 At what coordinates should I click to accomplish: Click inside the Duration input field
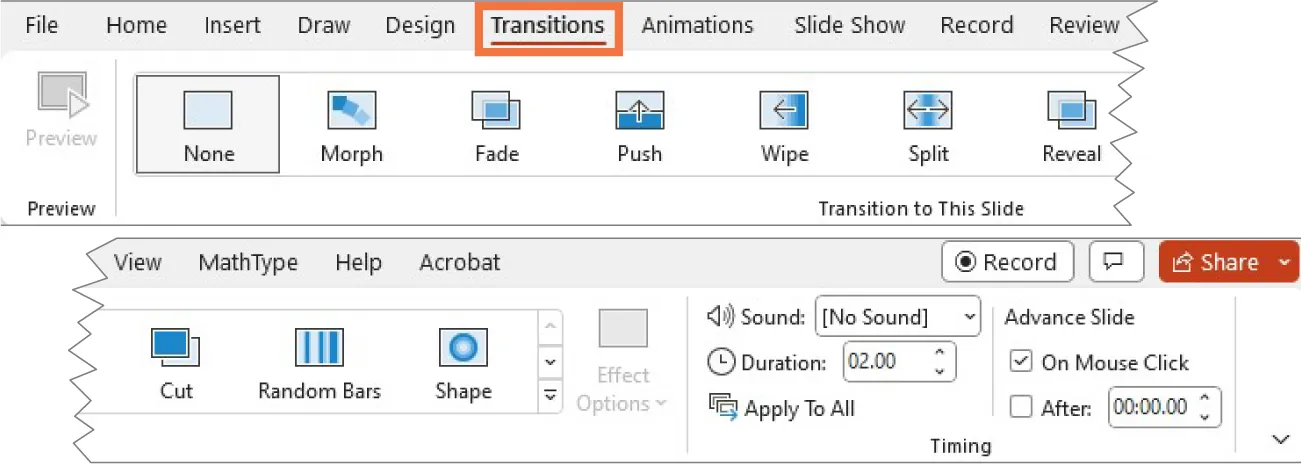(886, 362)
